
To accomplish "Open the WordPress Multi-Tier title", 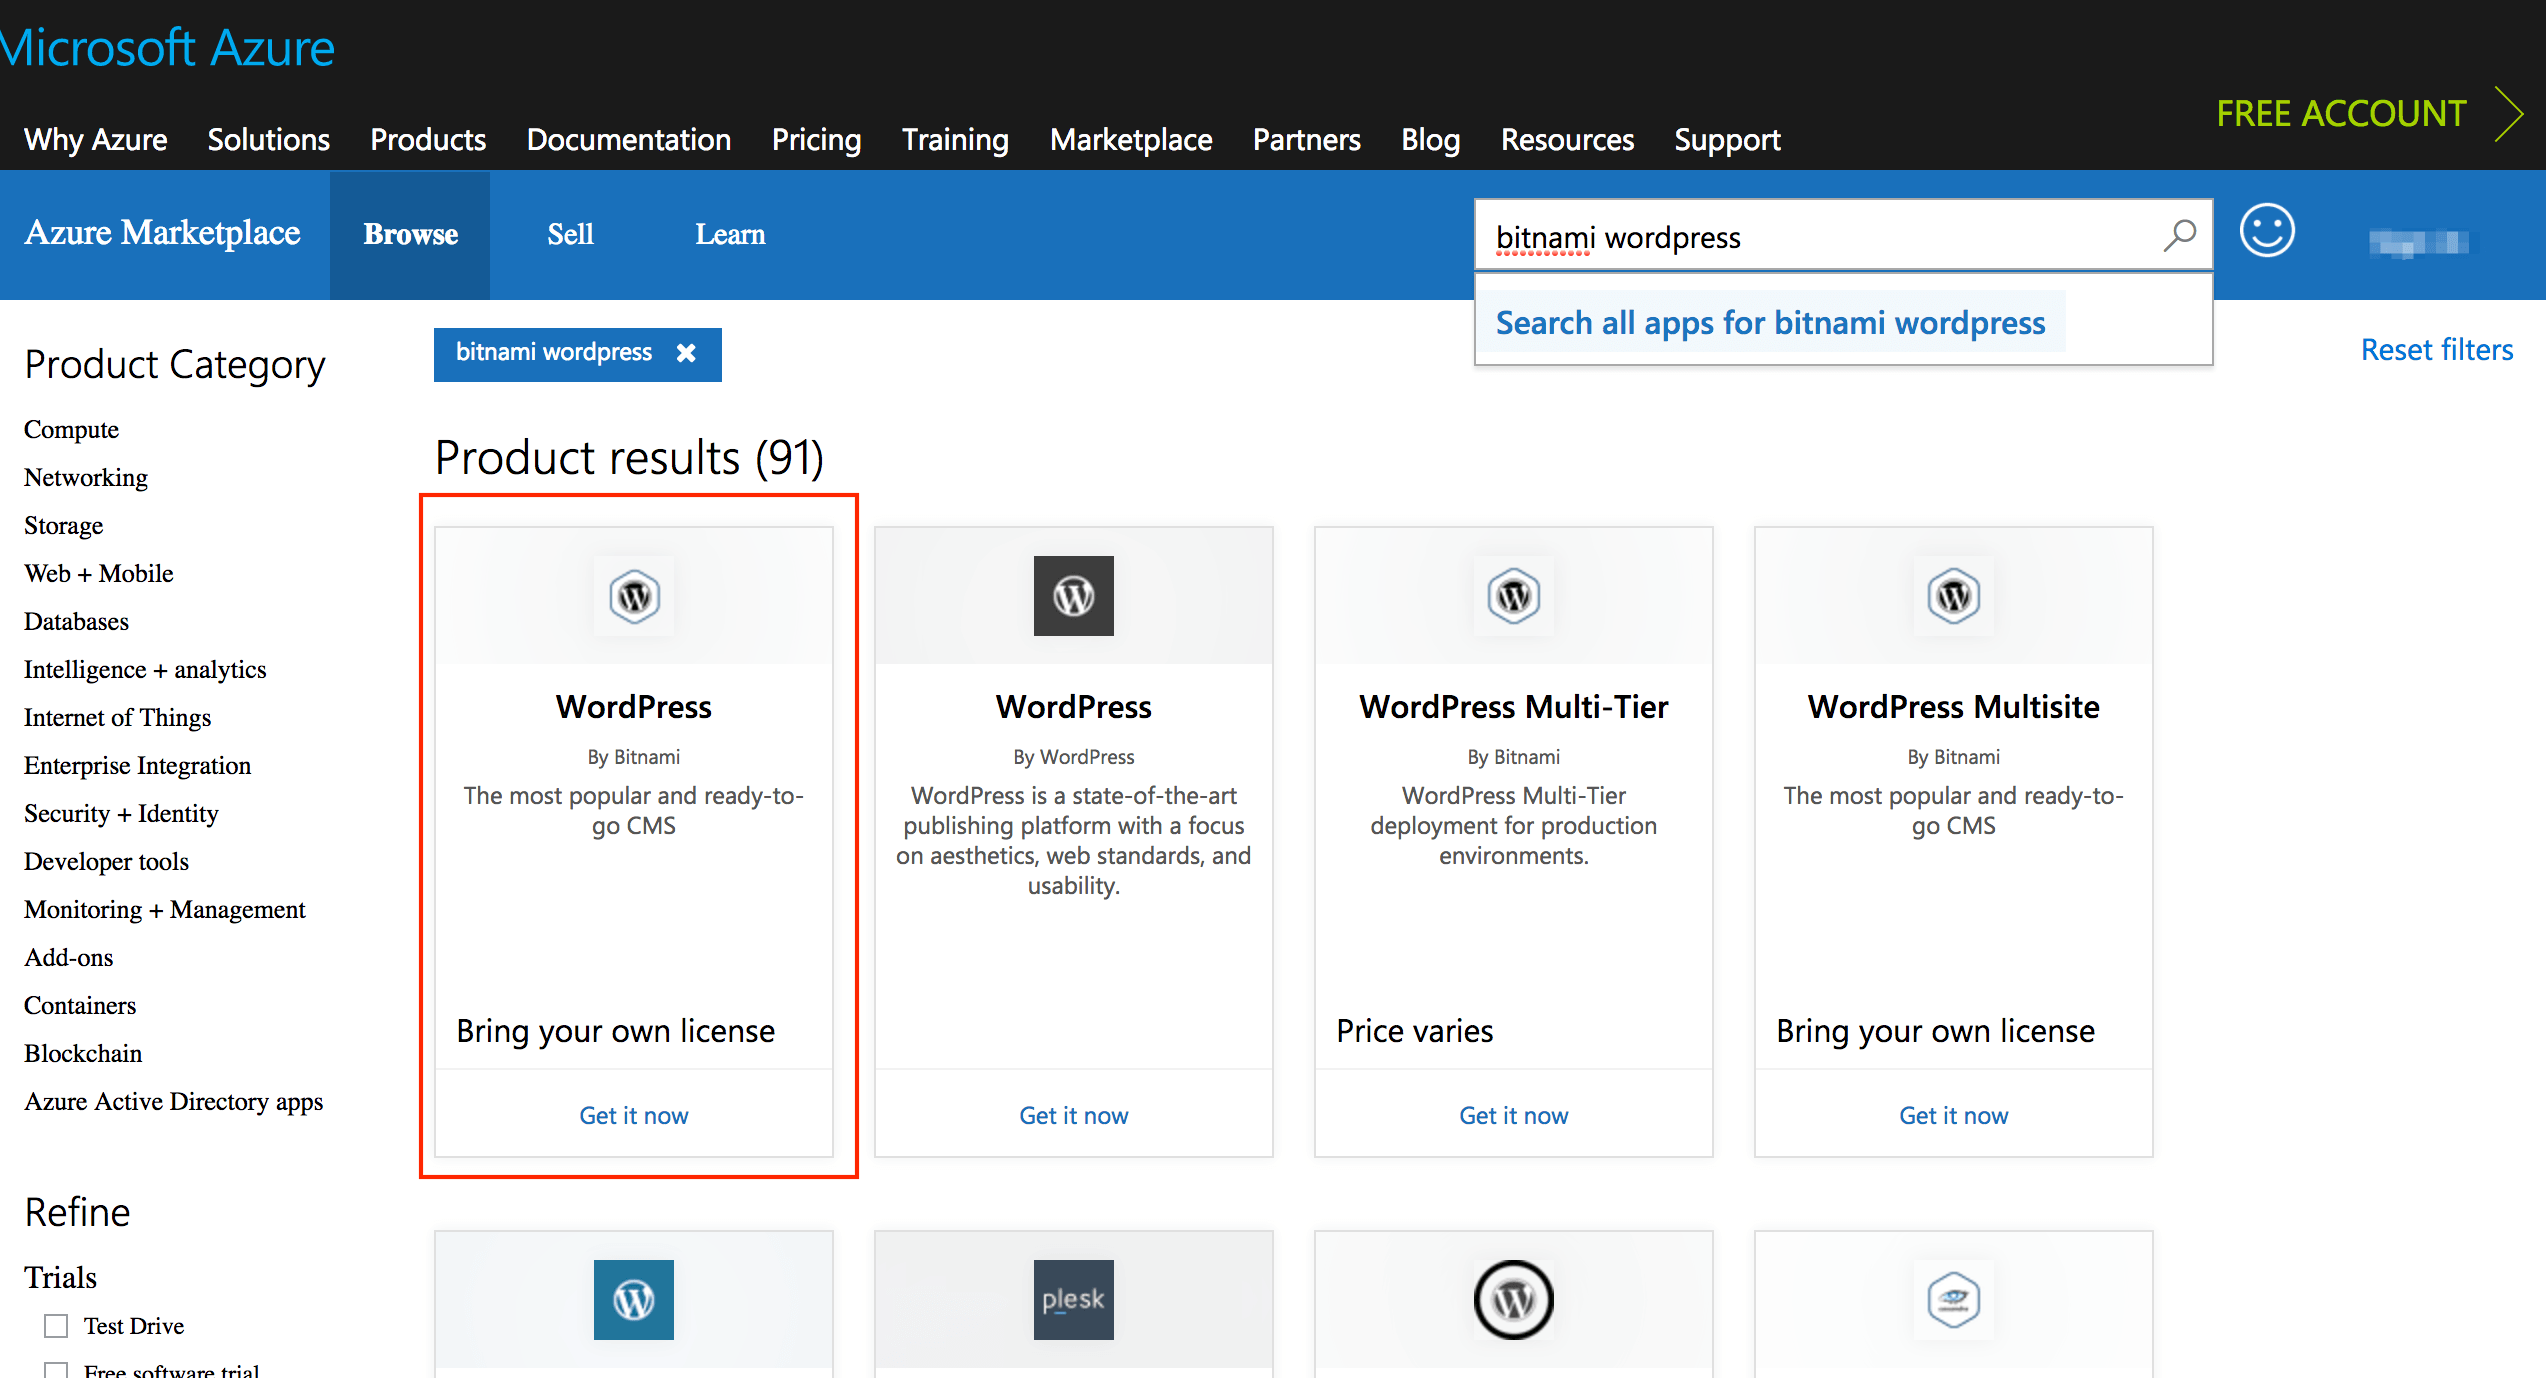I will (1514, 707).
